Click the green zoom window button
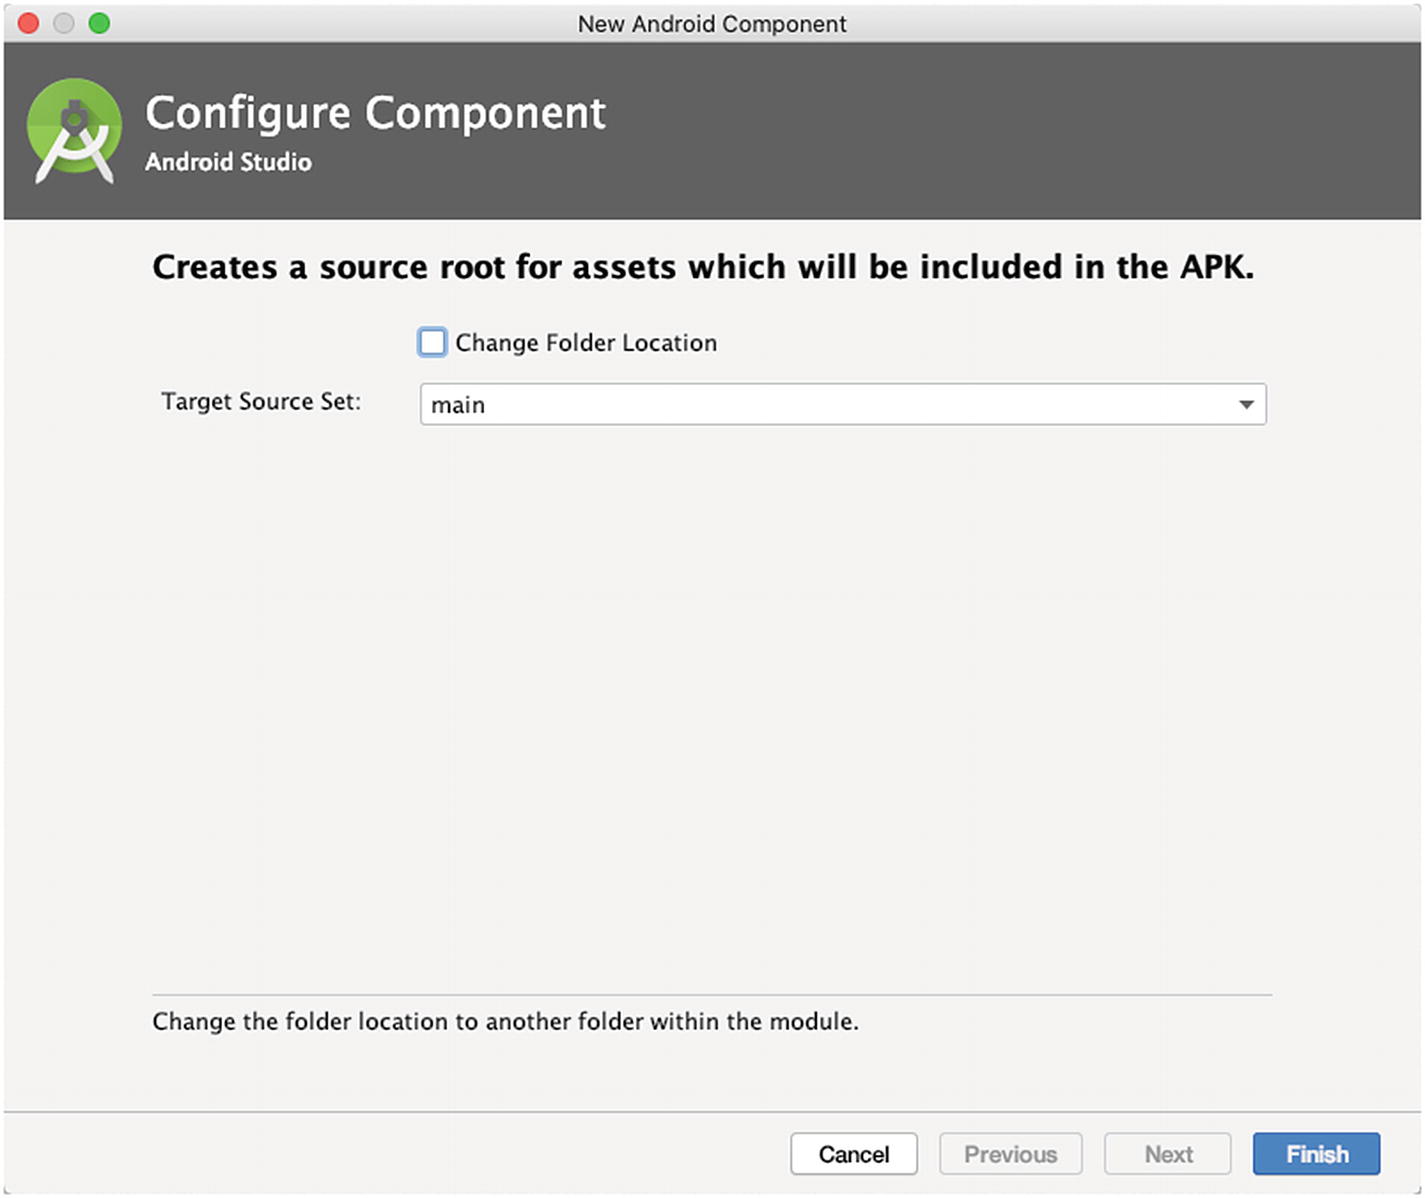Image resolution: width=1425 pixels, height=1198 pixels. [x=99, y=23]
